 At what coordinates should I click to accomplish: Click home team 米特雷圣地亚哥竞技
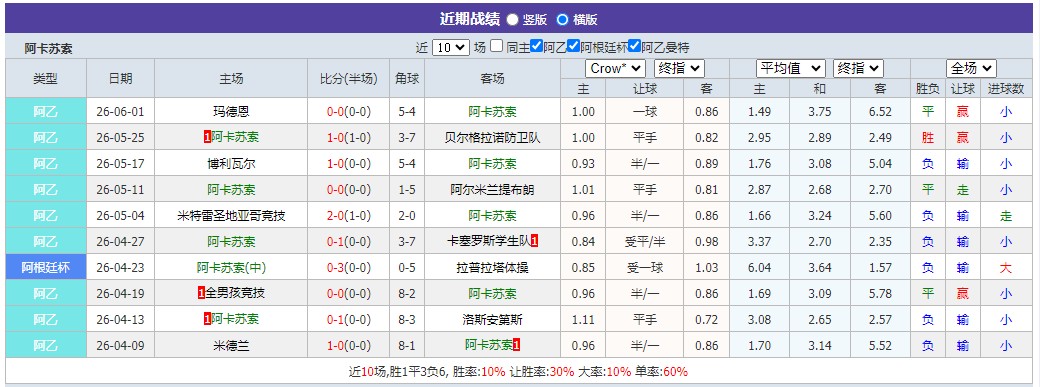[x=231, y=216]
